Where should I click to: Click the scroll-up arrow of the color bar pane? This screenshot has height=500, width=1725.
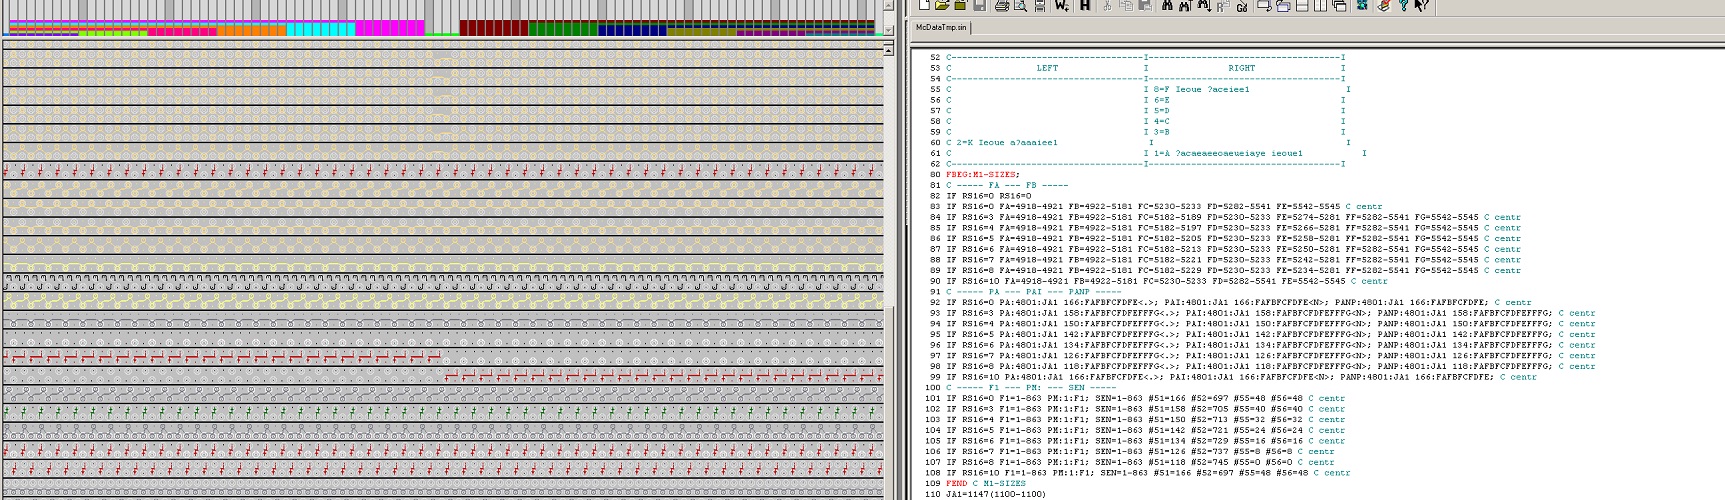pos(888,5)
